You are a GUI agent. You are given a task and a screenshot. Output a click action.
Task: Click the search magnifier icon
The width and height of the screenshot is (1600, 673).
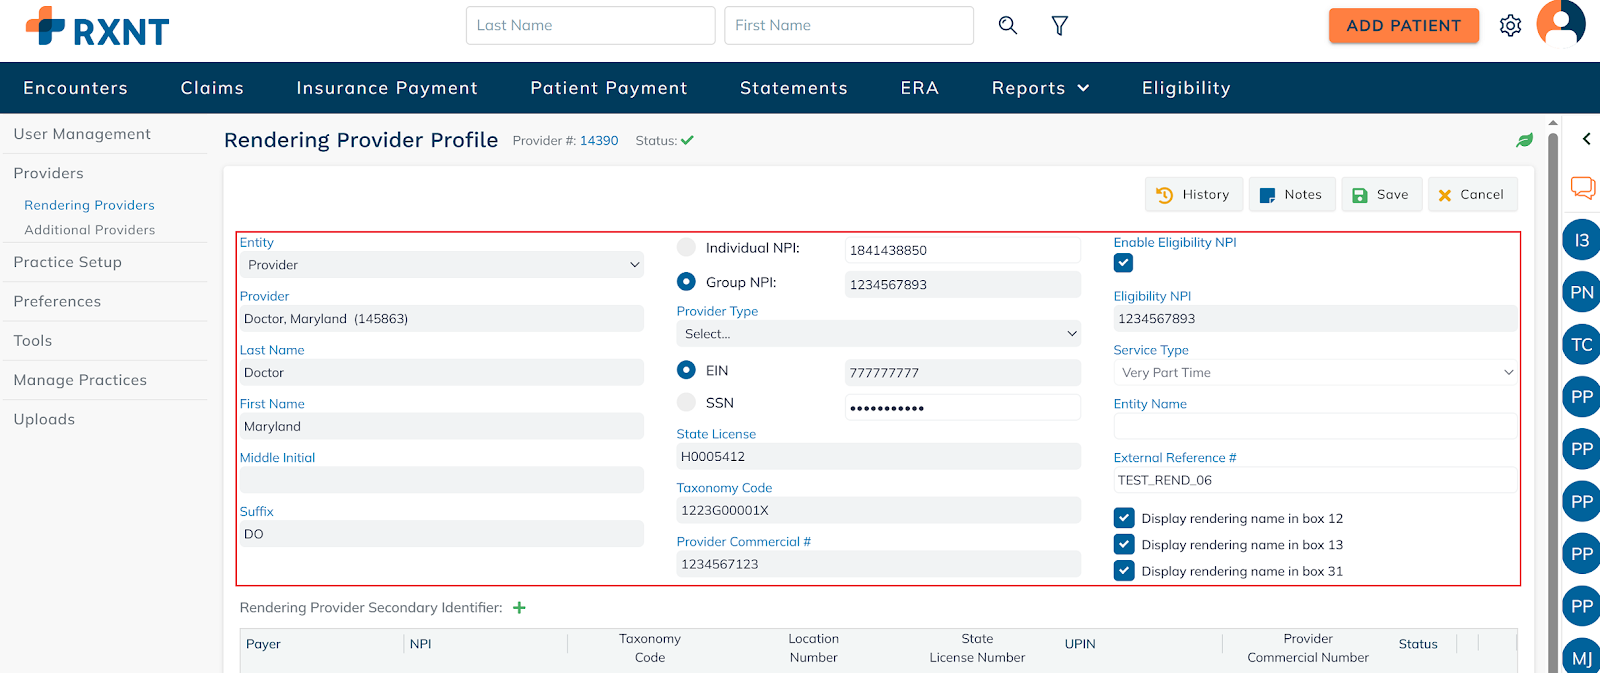coord(1007,26)
